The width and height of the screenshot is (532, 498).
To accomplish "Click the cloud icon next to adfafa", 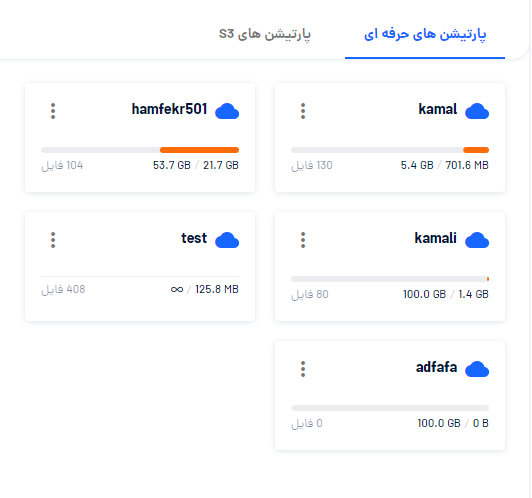I will (x=477, y=369).
